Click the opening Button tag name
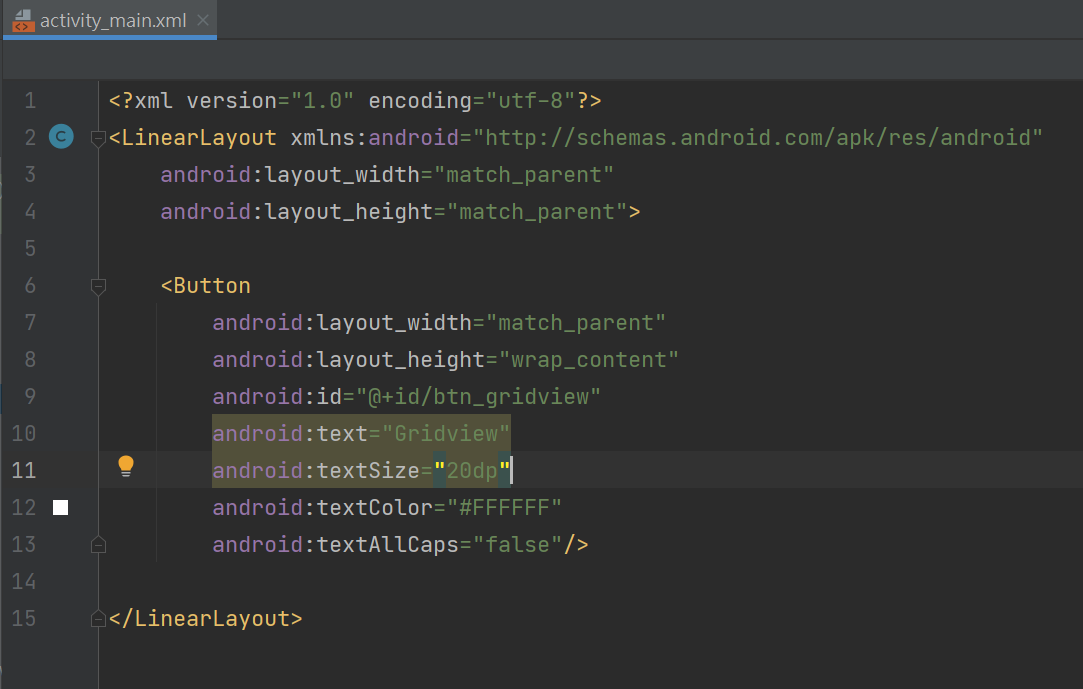The width and height of the screenshot is (1083, 689). point(211,286)
